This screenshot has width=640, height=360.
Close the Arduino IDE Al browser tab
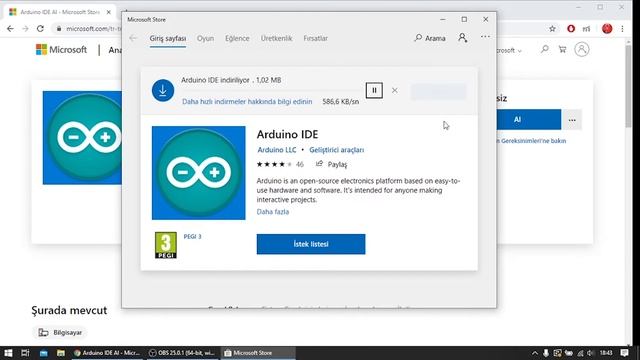coord(109,12)
